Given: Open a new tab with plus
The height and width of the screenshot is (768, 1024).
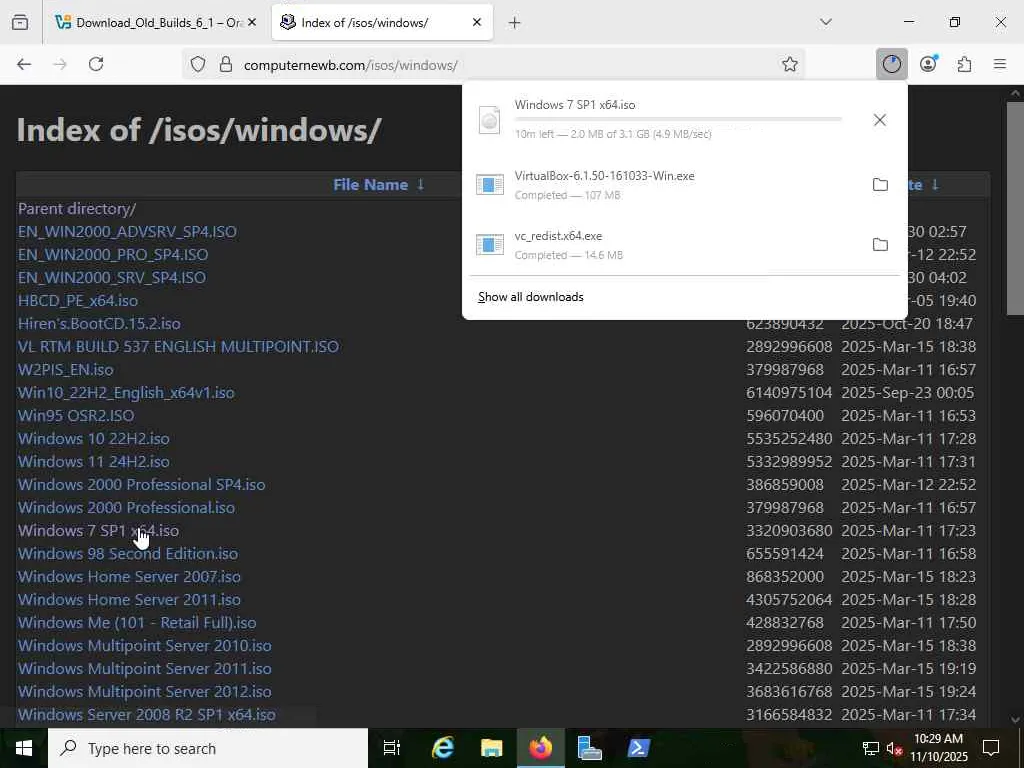Looking at the screenshot, I should pyautogui.click(x=515, y=23).
